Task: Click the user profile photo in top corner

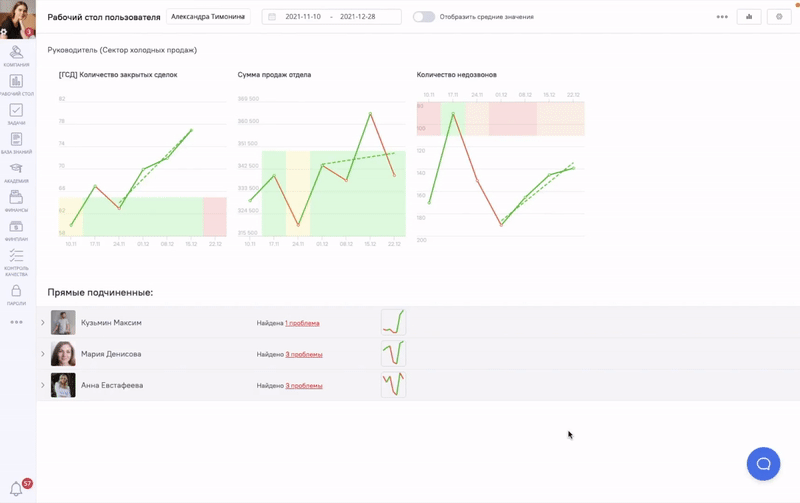Action: click(x=18, y=19)
